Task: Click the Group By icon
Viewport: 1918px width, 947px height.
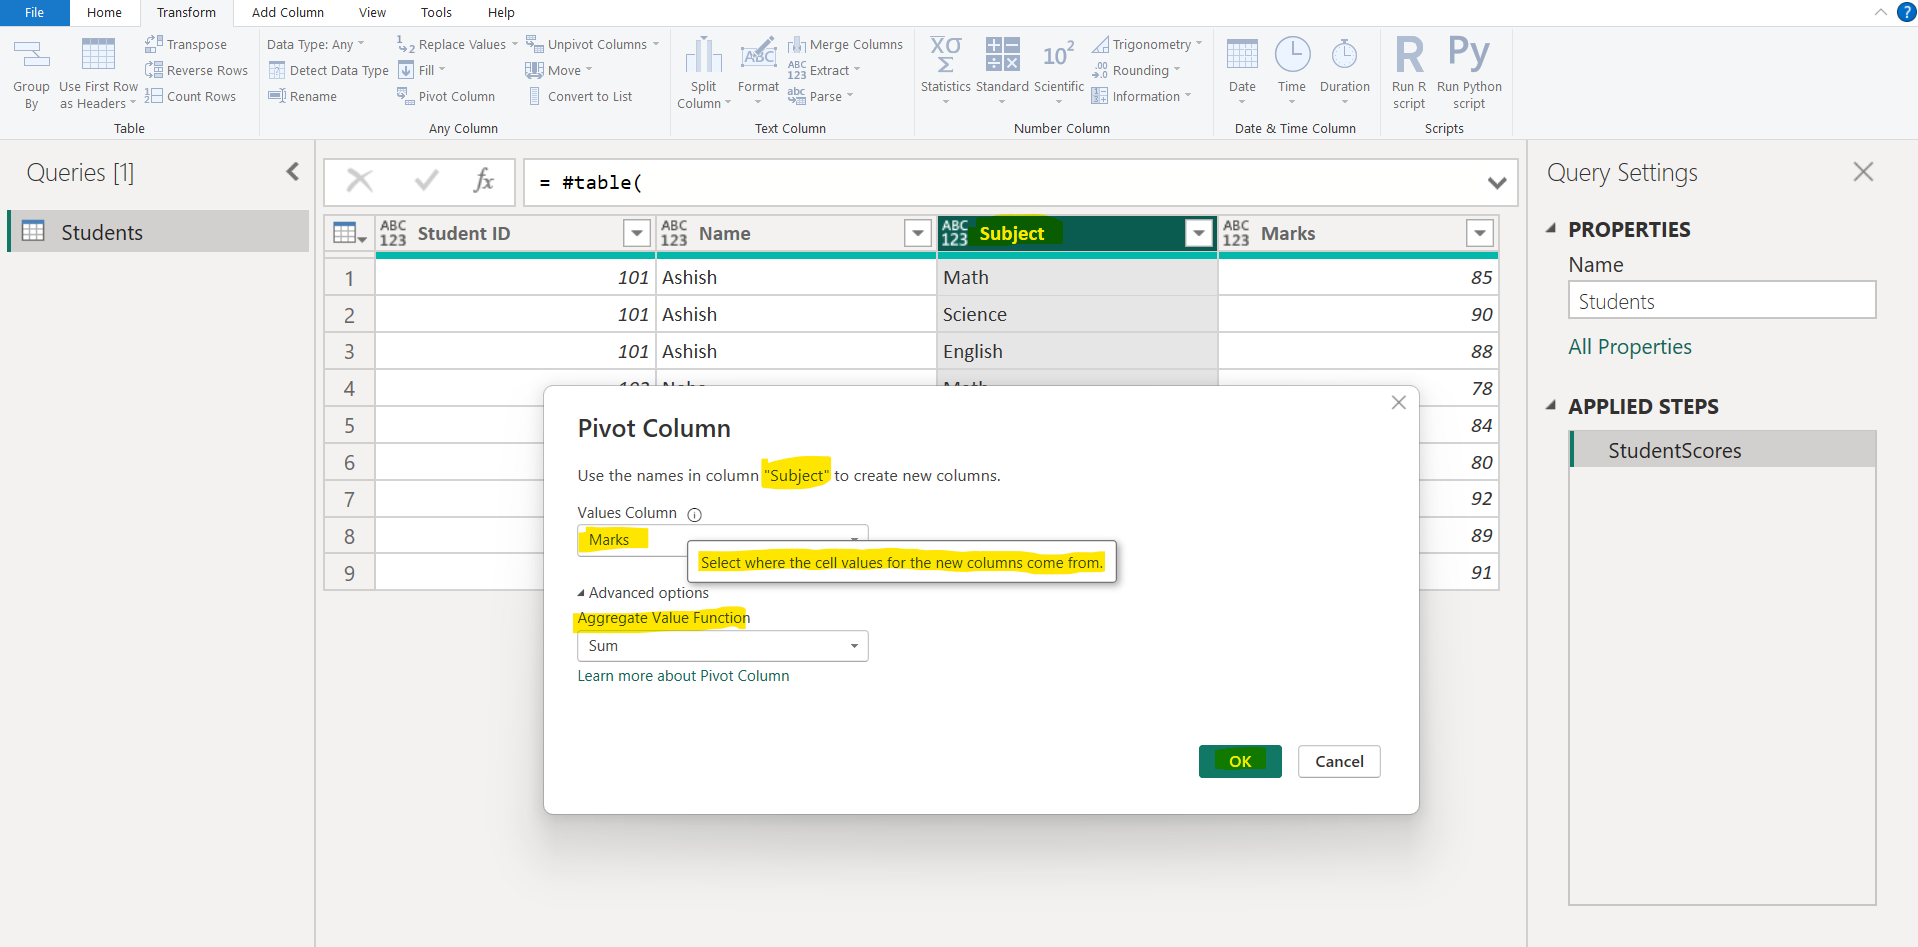Action: point(31,56)
